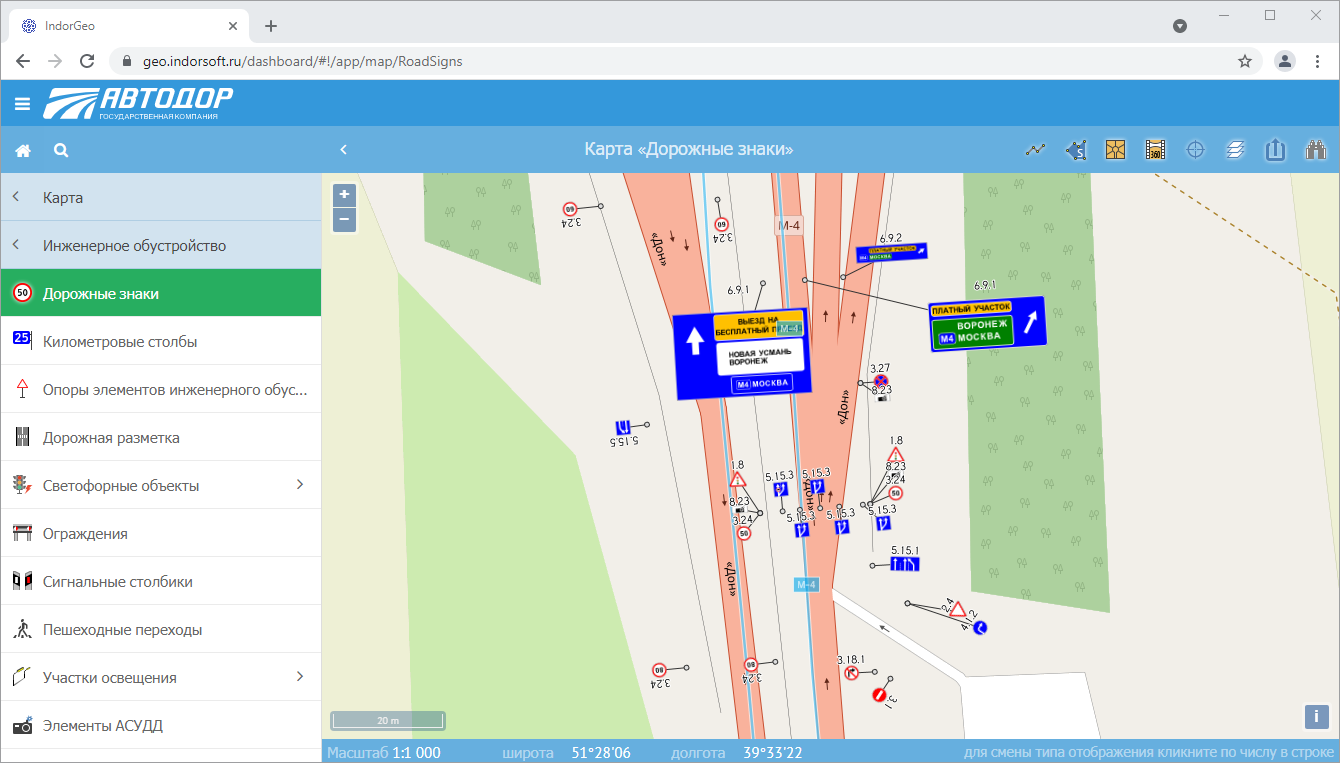Click the share/export map icon

coord(1275,150)
